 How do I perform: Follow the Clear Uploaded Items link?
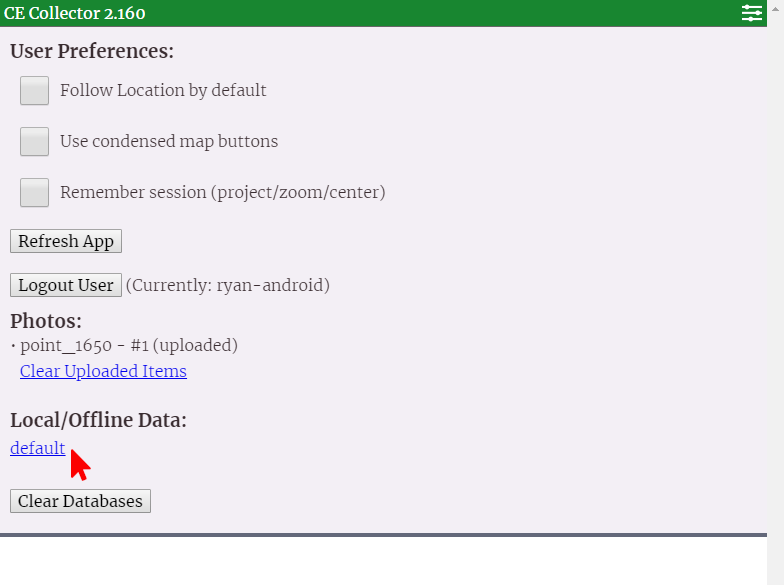(x=103, y=371)
